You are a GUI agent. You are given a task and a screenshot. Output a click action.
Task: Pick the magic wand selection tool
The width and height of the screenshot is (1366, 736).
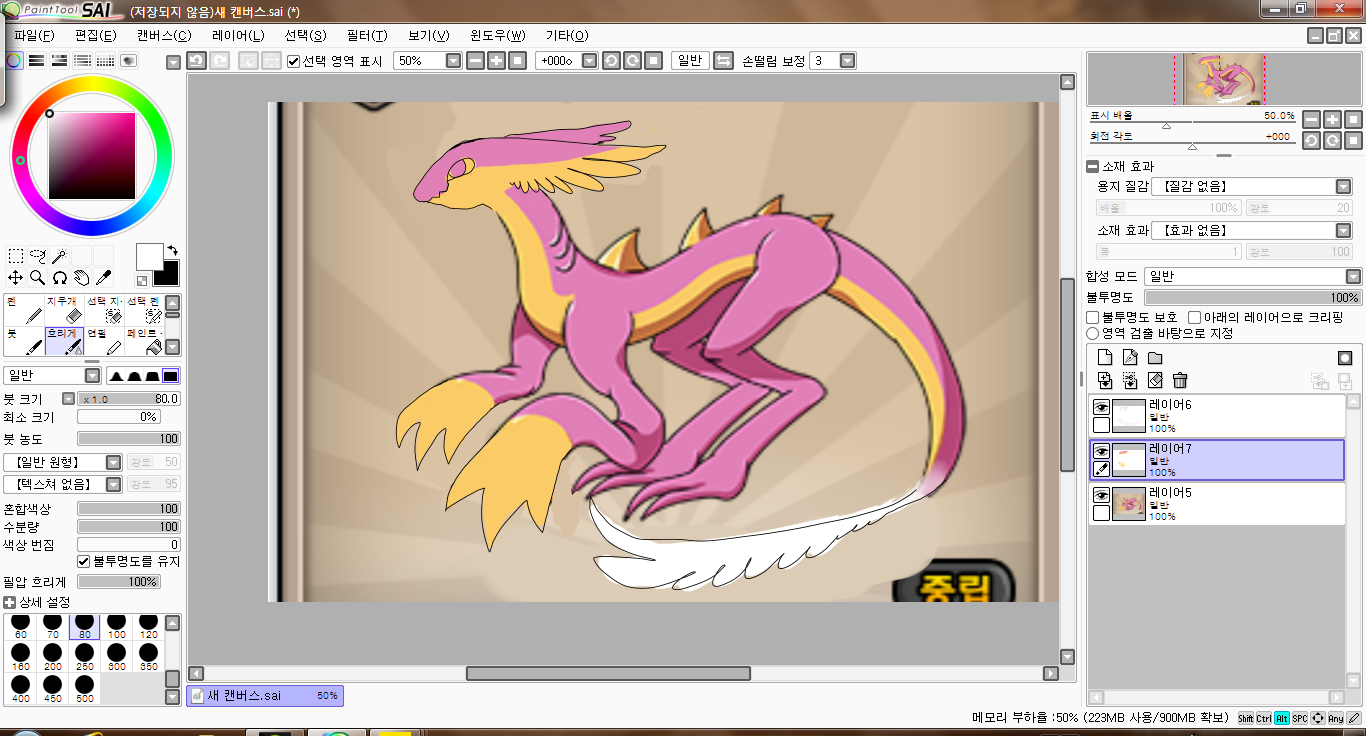pyautogui.click(x=60, y=256)
